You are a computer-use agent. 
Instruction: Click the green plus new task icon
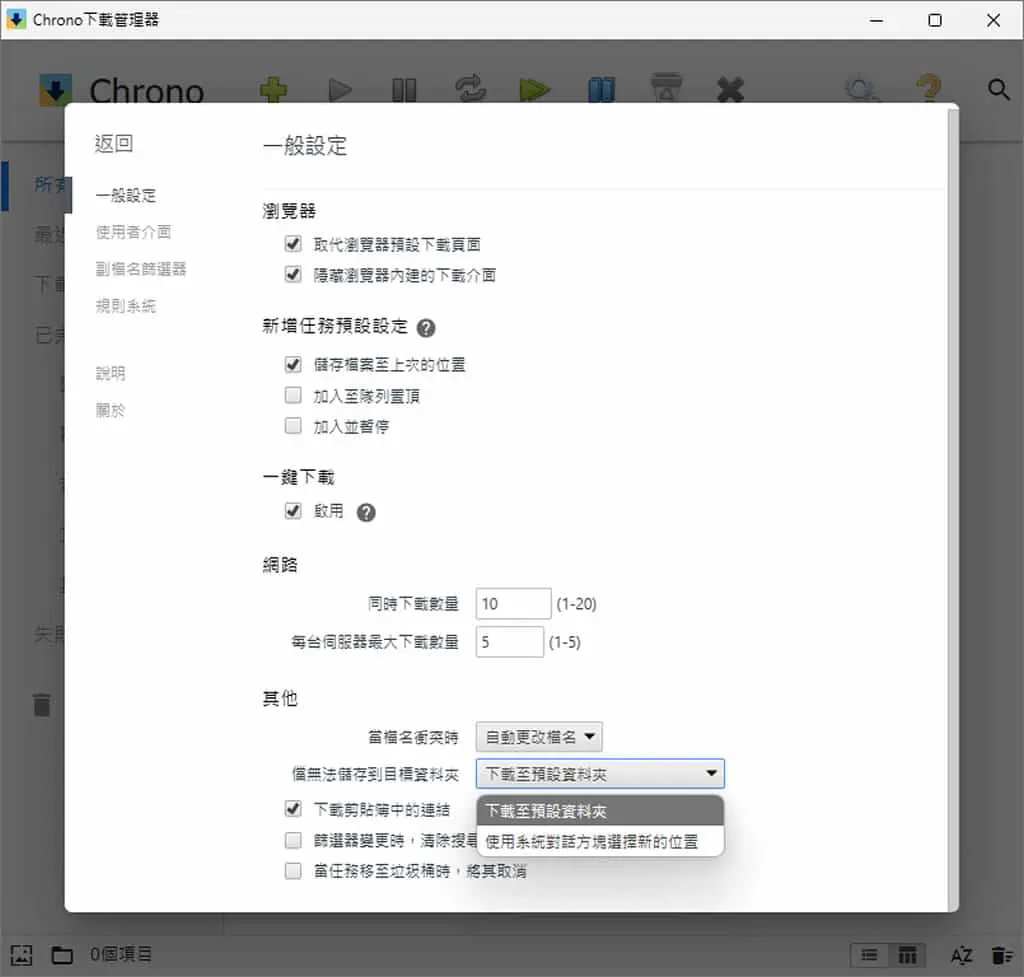click(273, 89)
